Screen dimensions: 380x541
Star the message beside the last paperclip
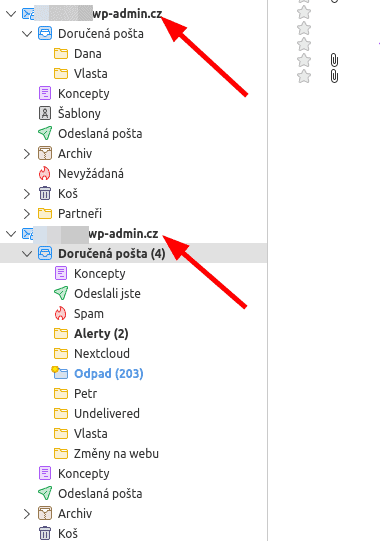pyautogui.click(x=304, y=76)
